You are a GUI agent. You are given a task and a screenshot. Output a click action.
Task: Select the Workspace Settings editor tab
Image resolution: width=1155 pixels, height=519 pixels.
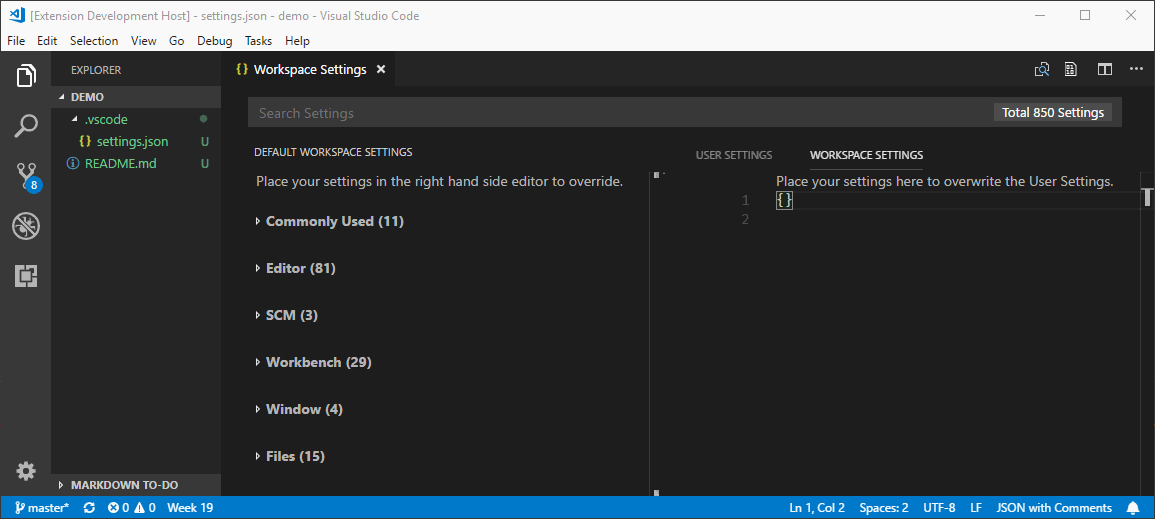coord(309,69)
